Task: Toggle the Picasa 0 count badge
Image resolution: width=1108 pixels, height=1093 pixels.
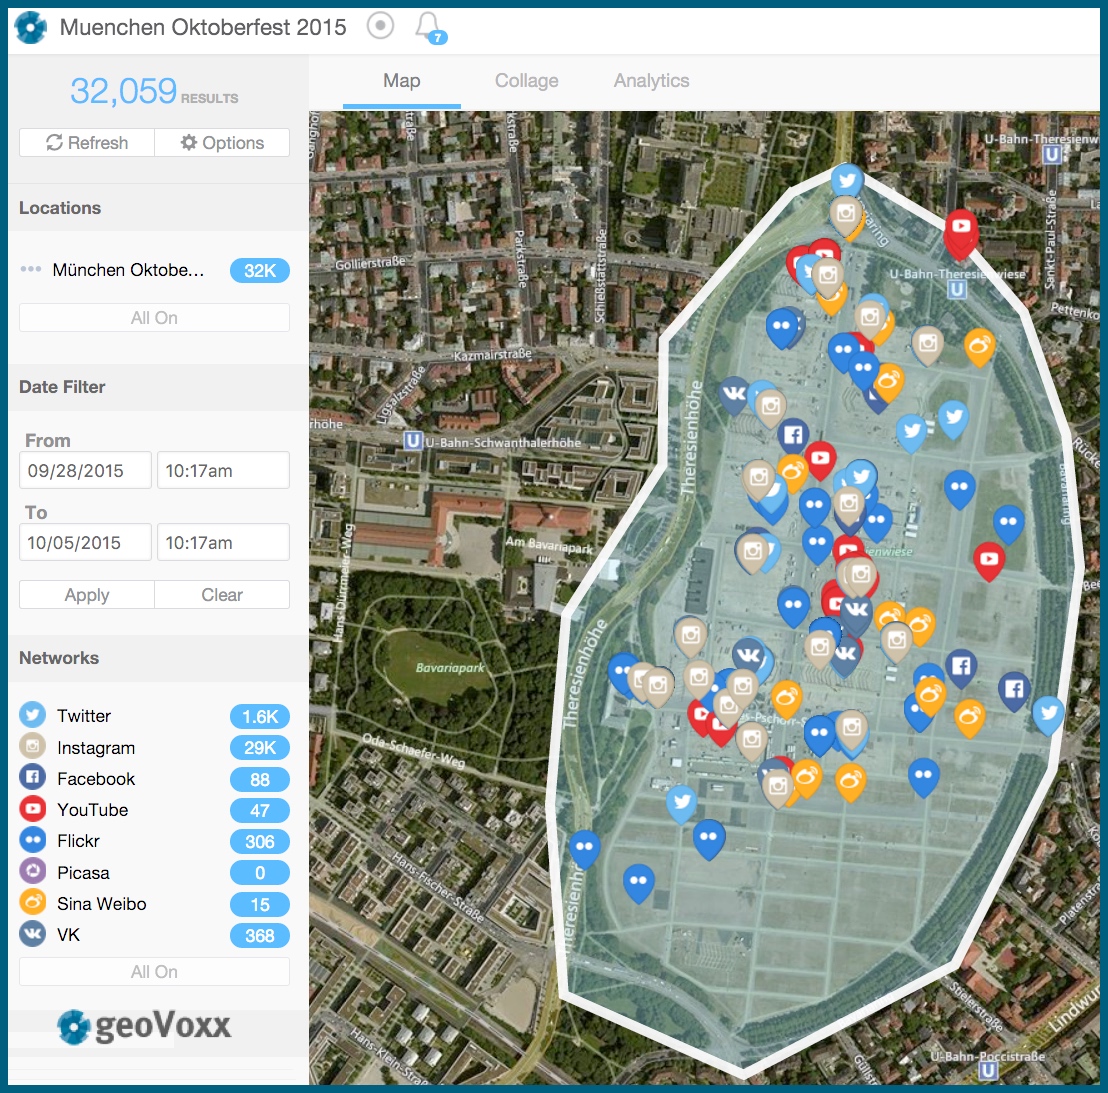Action: 259,873
